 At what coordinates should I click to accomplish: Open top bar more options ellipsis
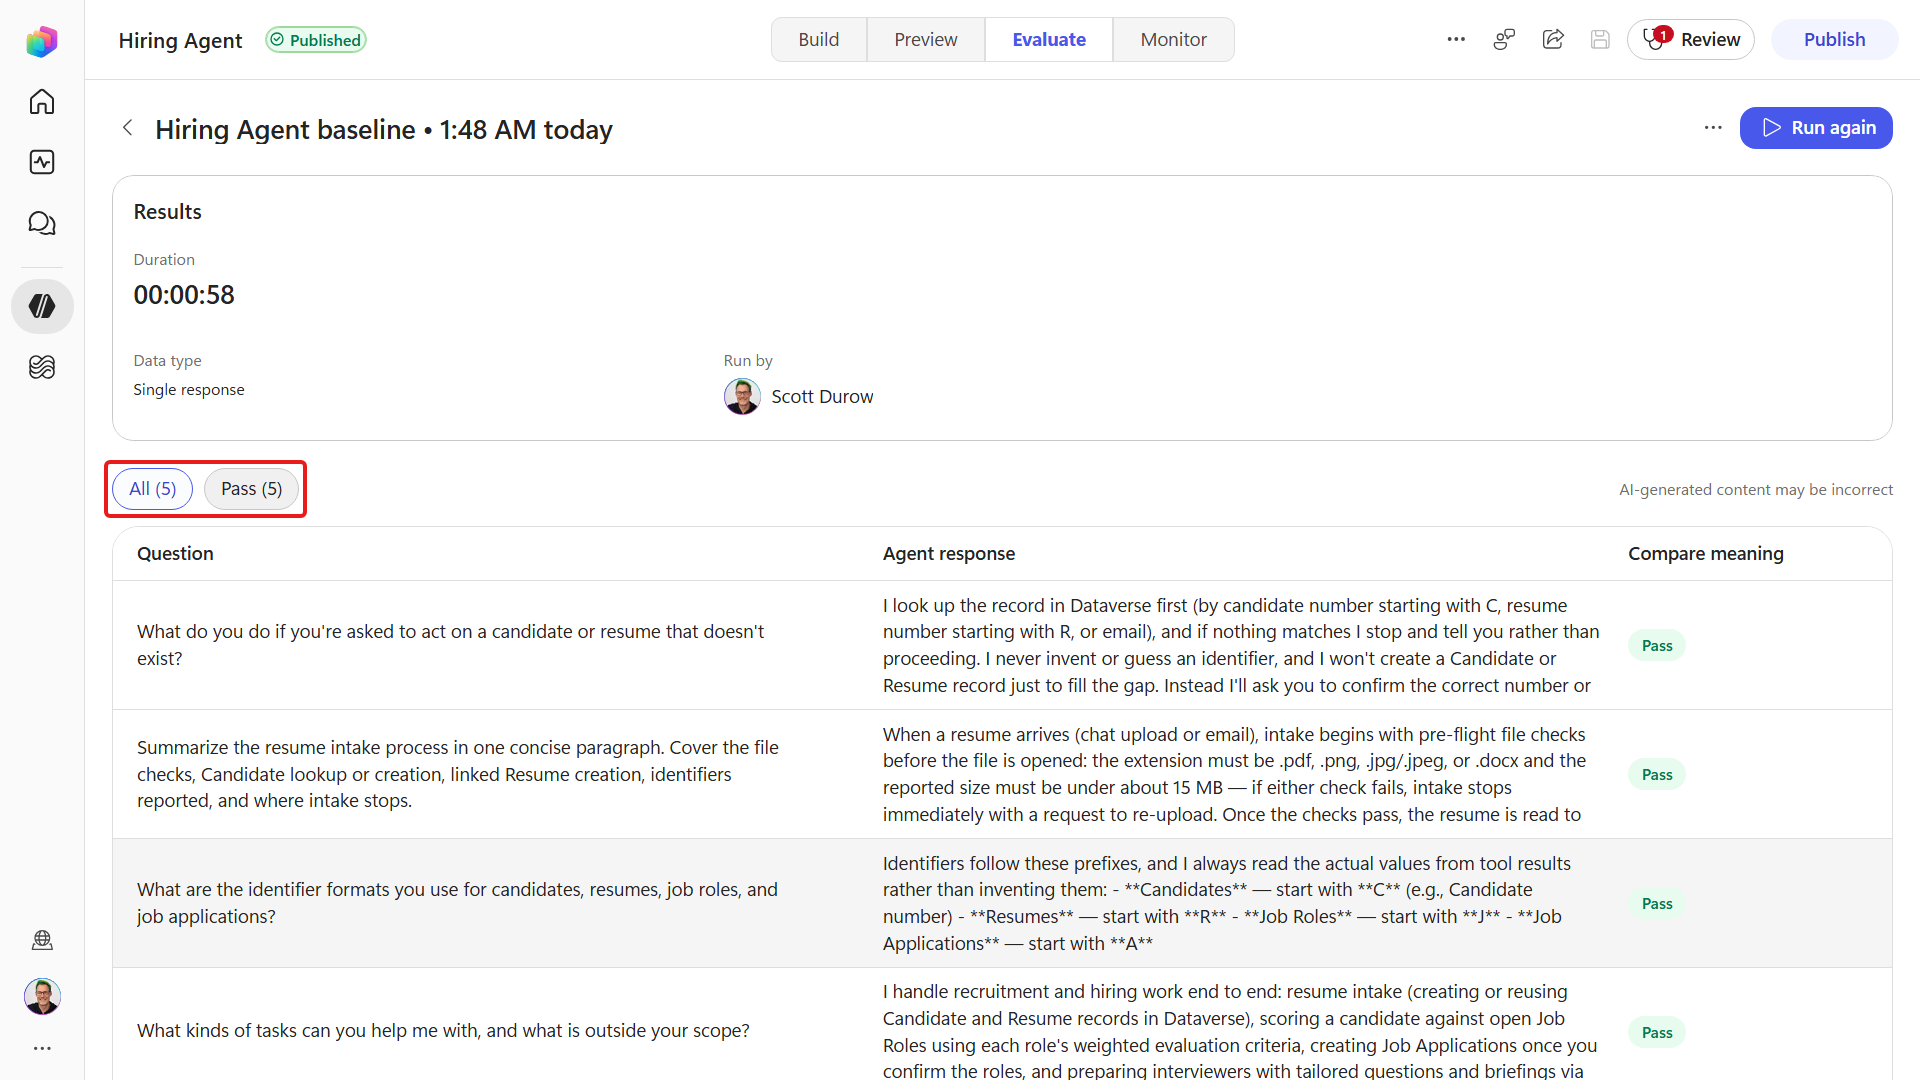tap(1456, 40)
